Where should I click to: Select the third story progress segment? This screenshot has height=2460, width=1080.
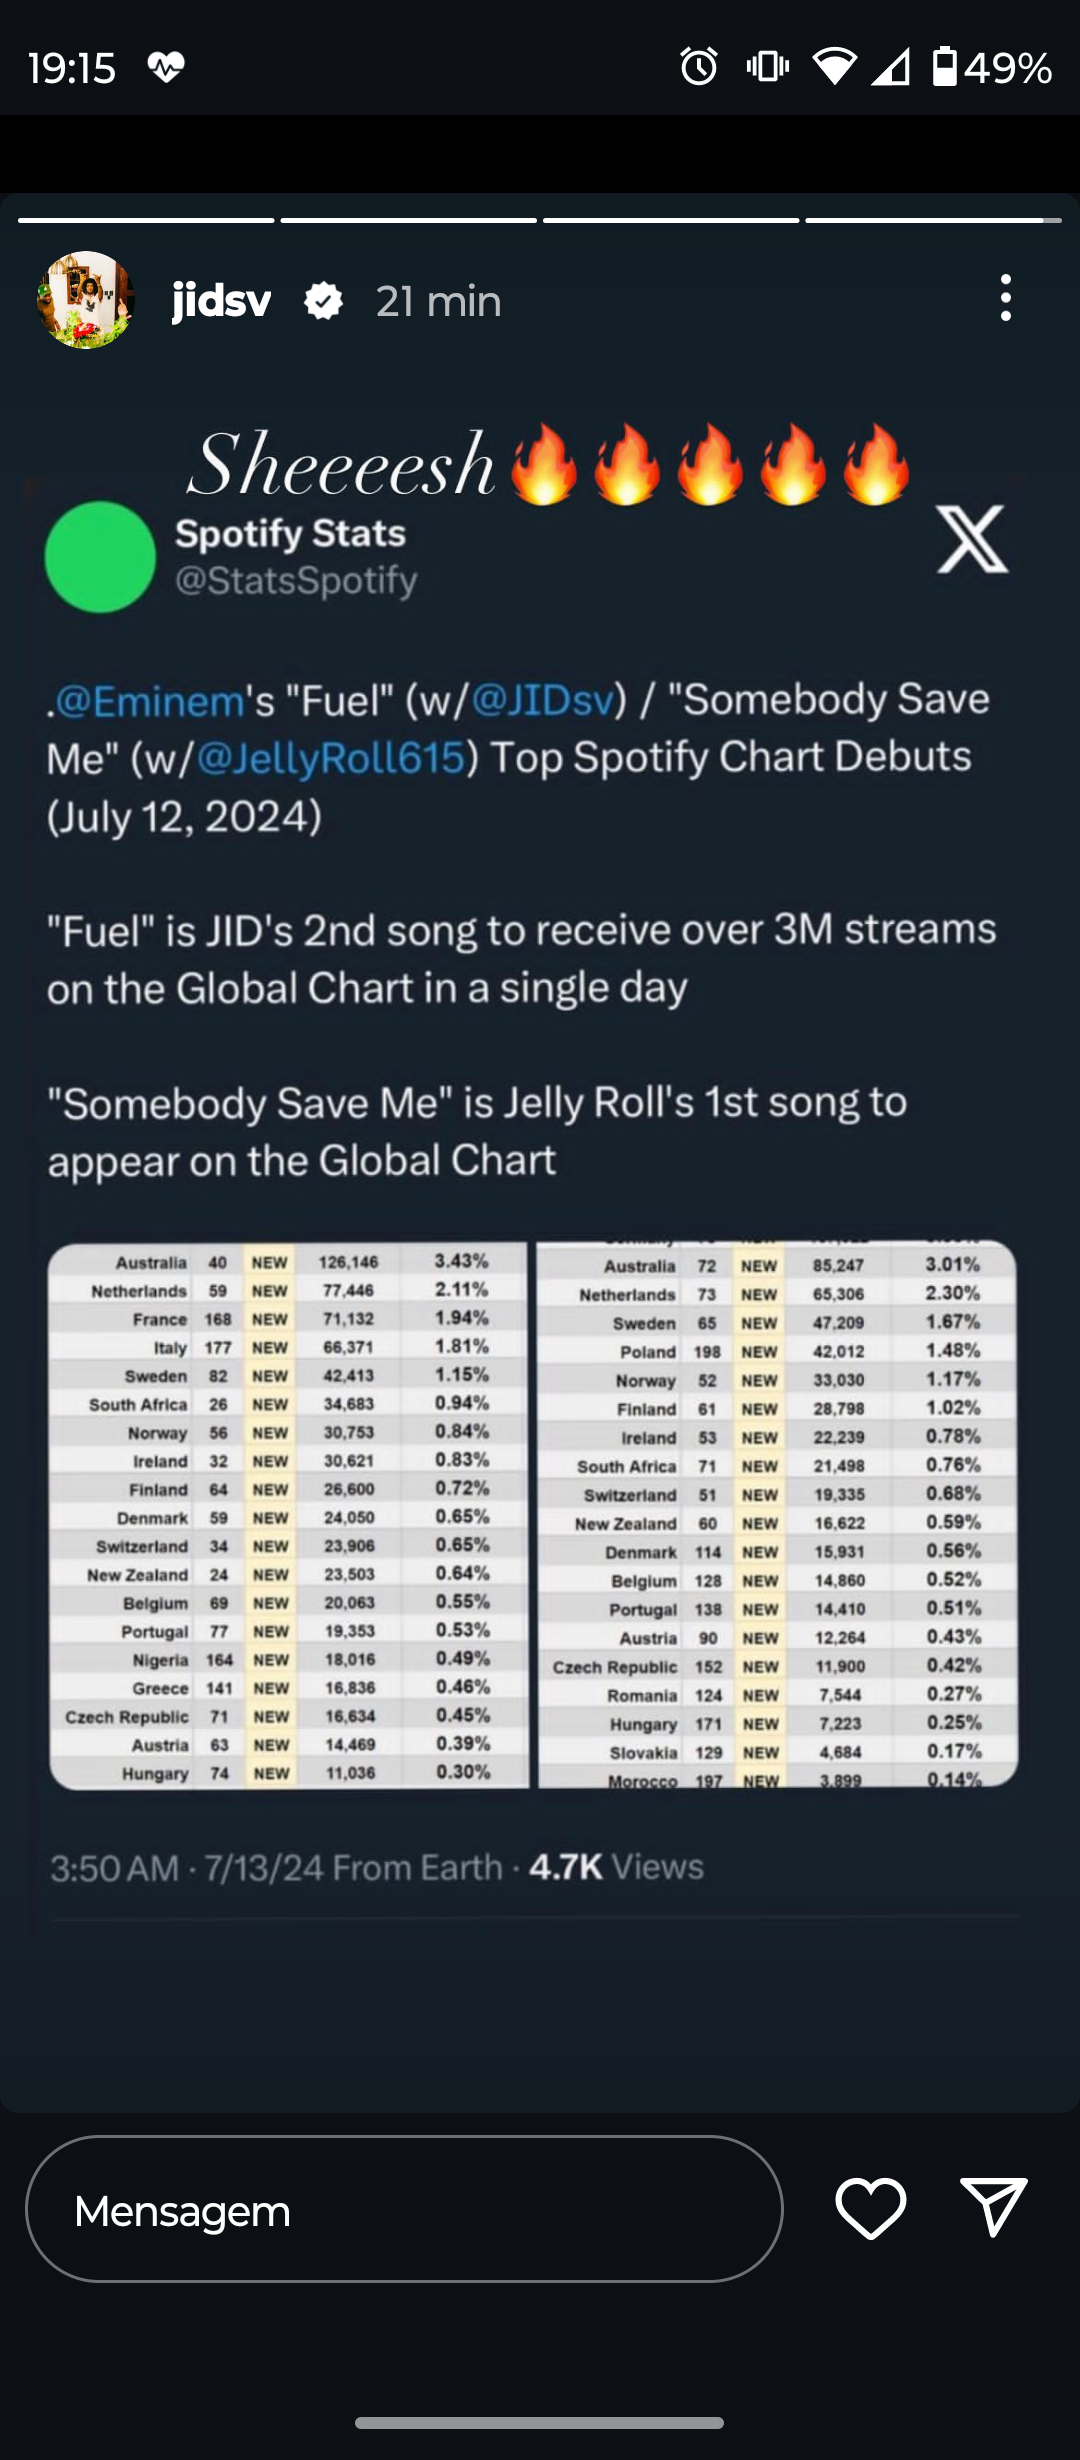[x=671, y=220]
